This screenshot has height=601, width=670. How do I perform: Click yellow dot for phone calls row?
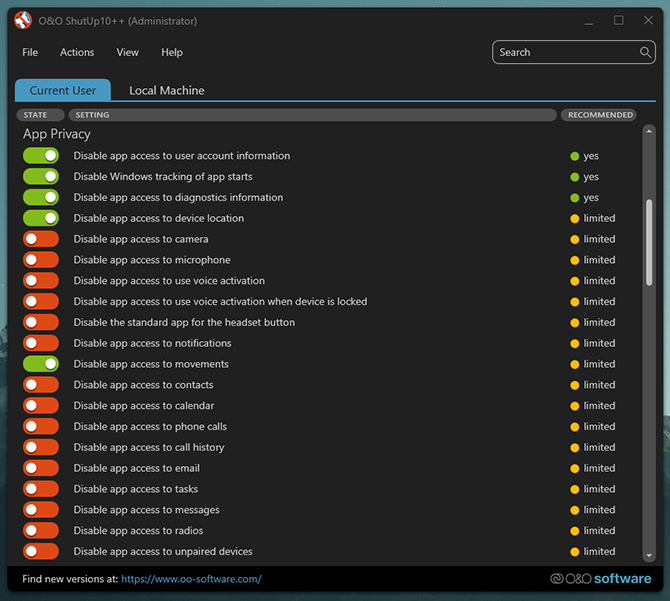click(574, 427)
